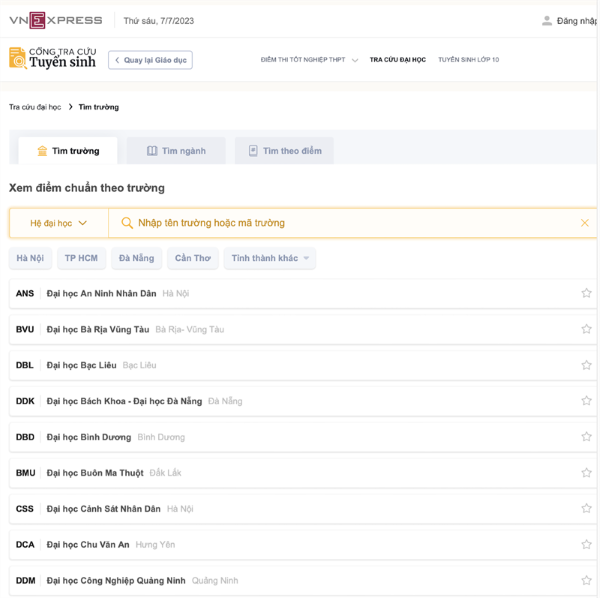Expand the Tỉnh thành khác dropdown
Image resolution: width=600 pixels, height=598 pixels.
270,258
